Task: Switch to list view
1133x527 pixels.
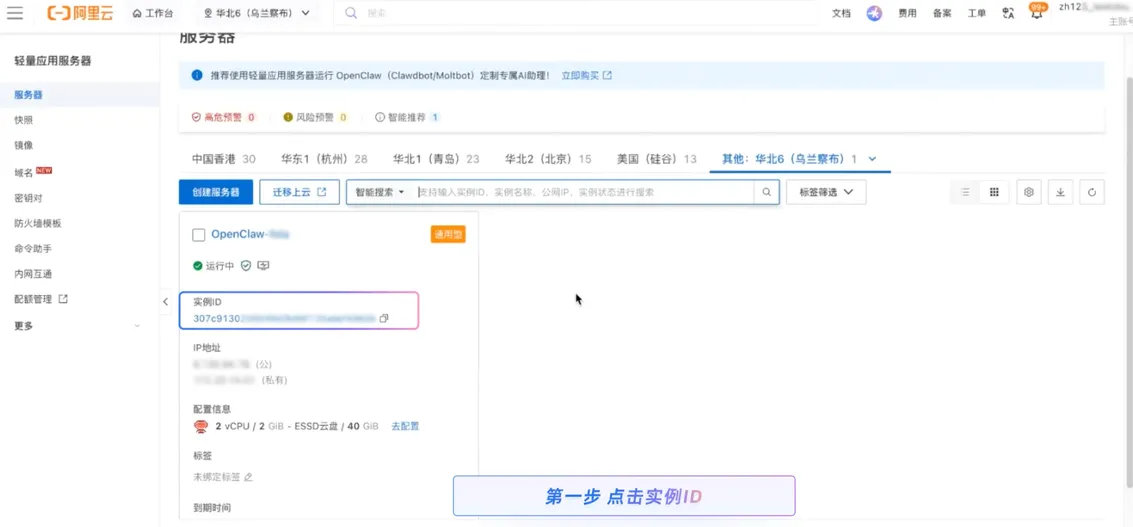Action: click(965, 192)
